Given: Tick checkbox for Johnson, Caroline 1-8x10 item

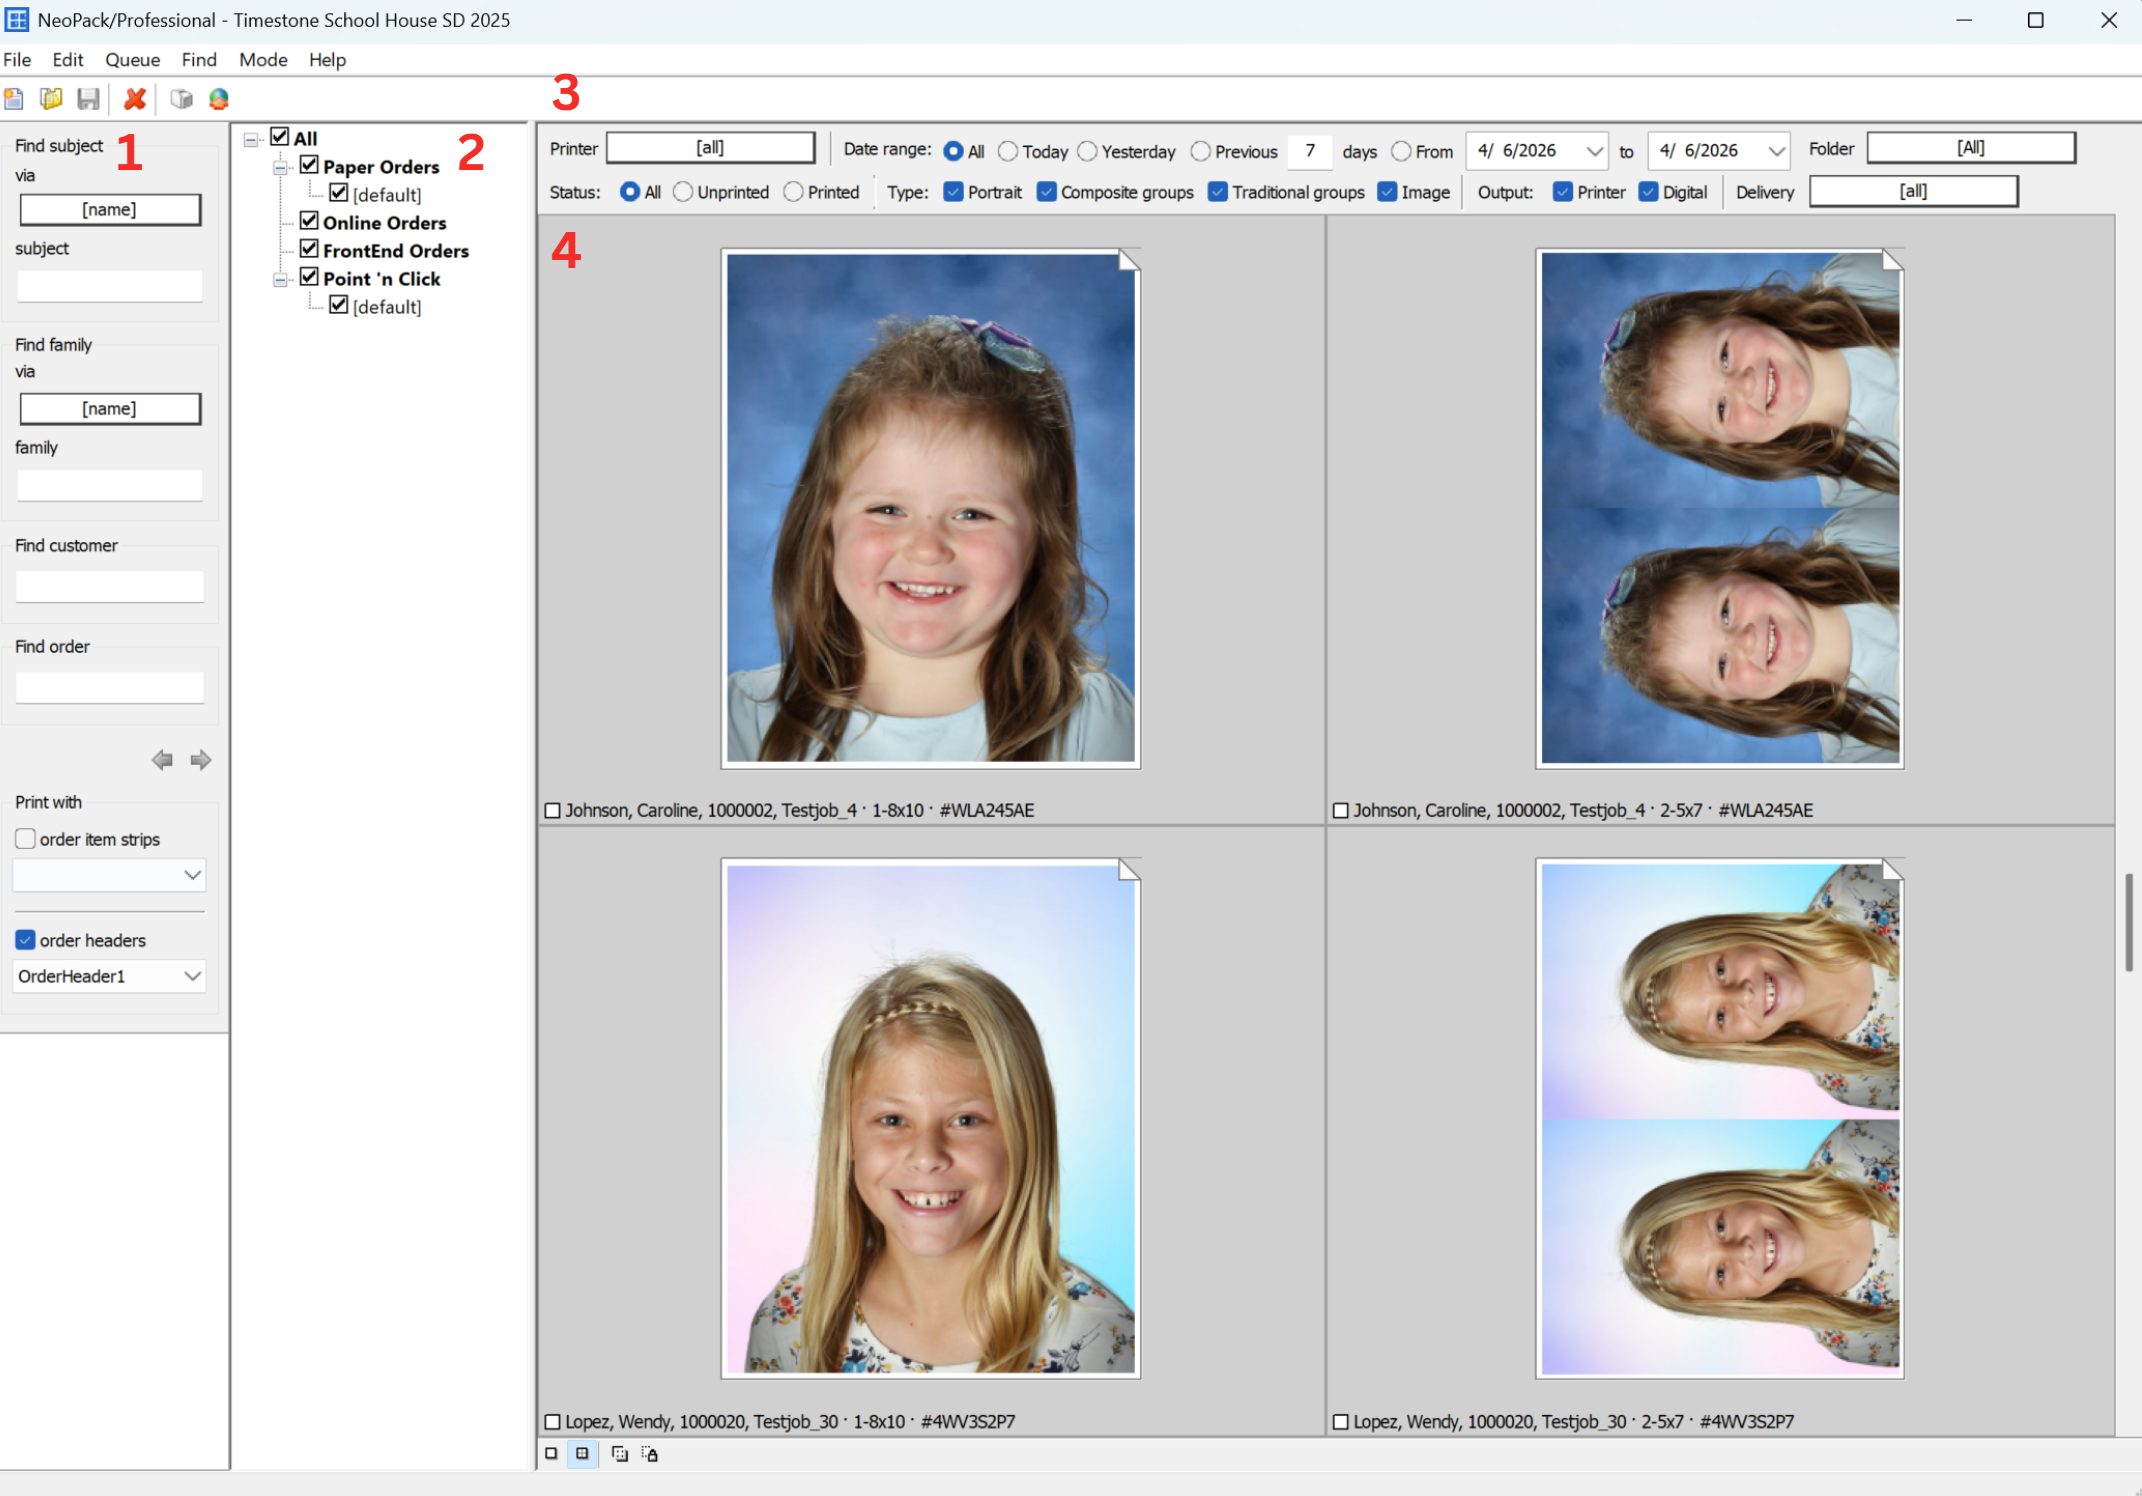Looking at the screenshot, I should click(x=552, y=810).
